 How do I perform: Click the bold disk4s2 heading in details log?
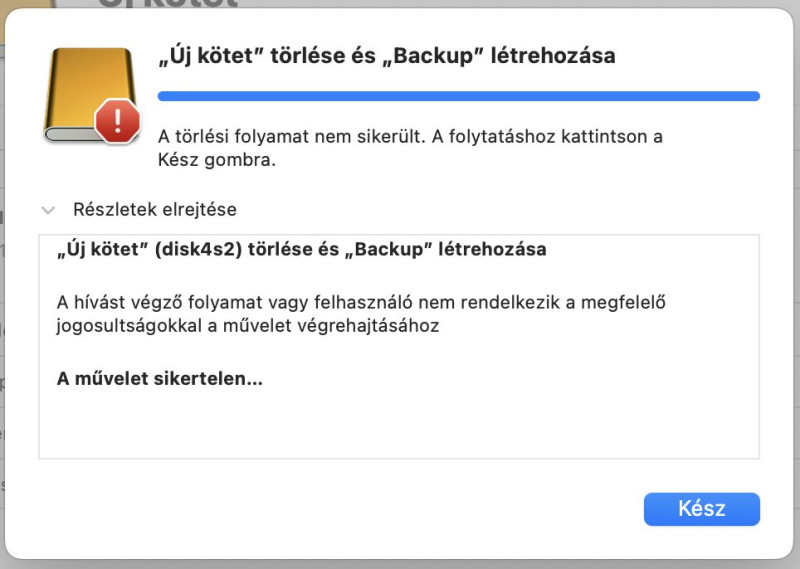(x=302, y=249)
